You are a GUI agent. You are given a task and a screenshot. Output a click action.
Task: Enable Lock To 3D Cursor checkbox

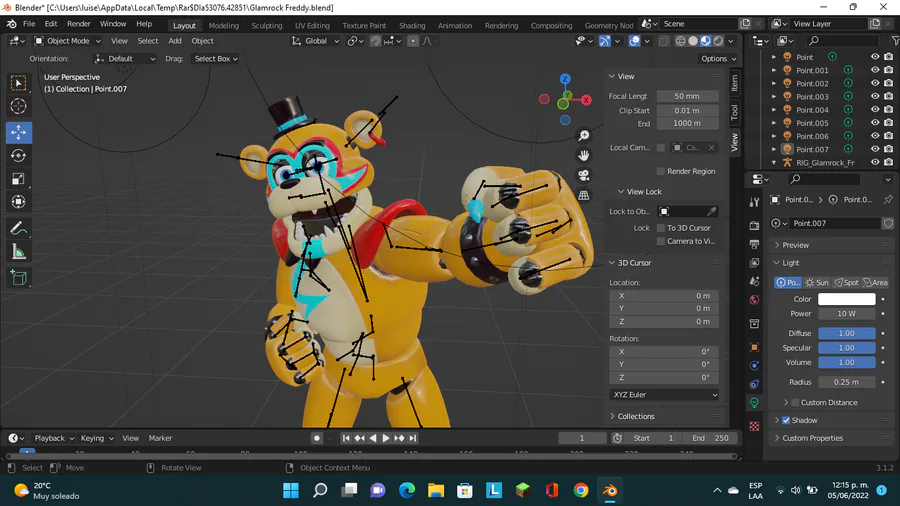[661, 228]
